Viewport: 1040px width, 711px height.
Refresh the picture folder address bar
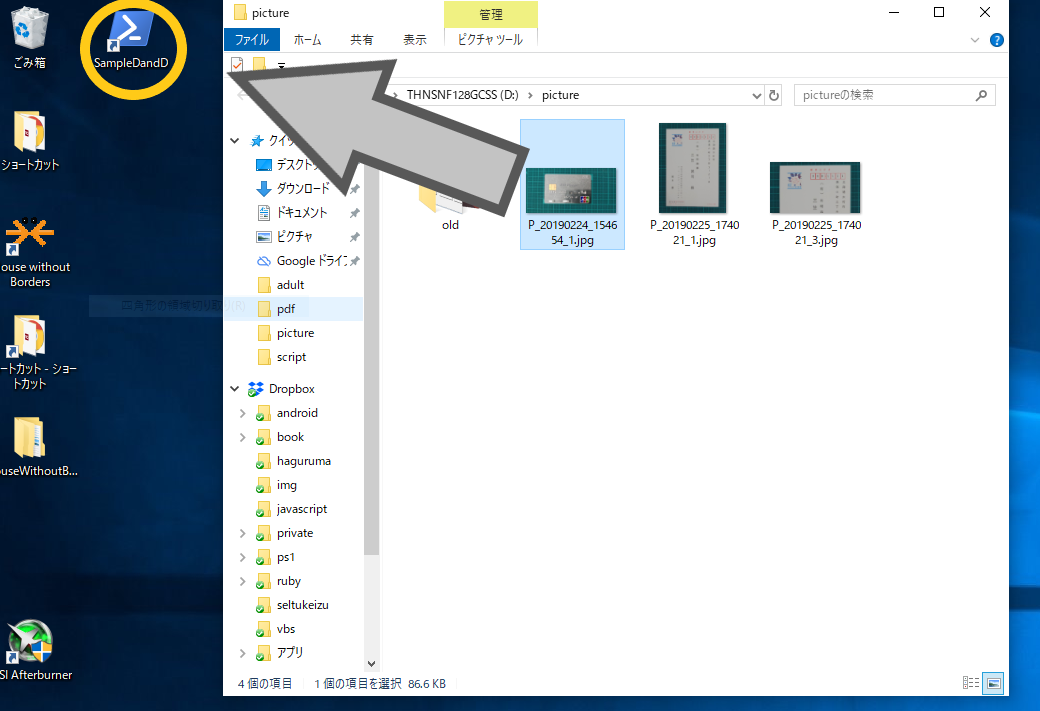(774, 96)
